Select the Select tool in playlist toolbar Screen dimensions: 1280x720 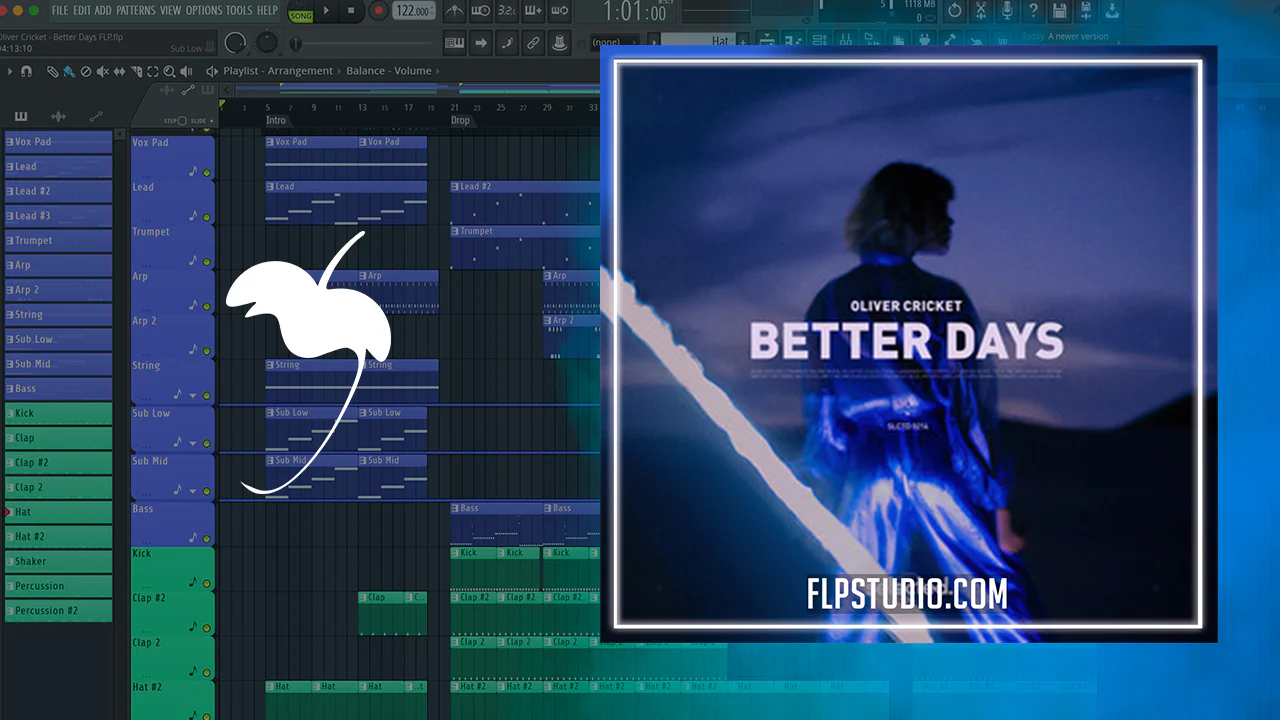153,71
